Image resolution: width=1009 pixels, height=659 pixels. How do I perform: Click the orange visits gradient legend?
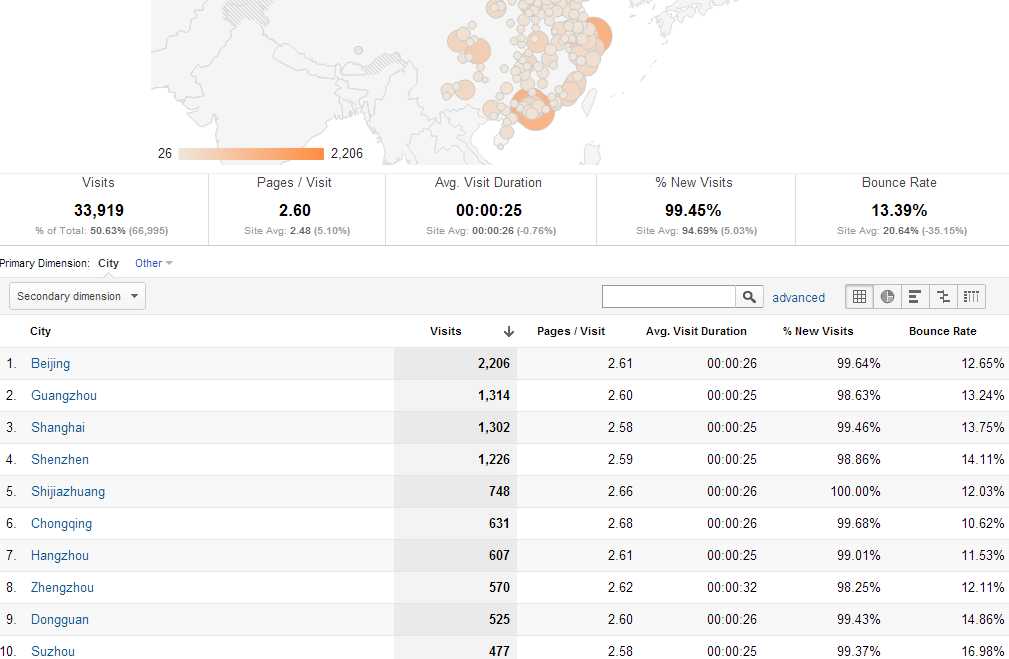[x=251, y=154]
